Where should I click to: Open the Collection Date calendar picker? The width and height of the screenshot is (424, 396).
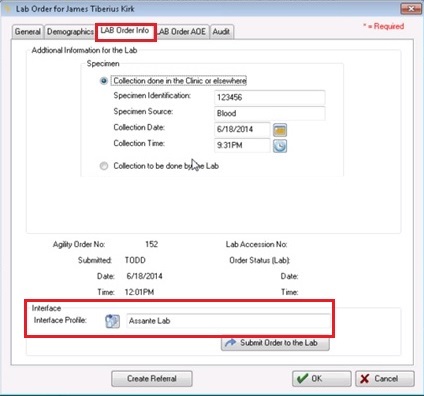[280, 130]
